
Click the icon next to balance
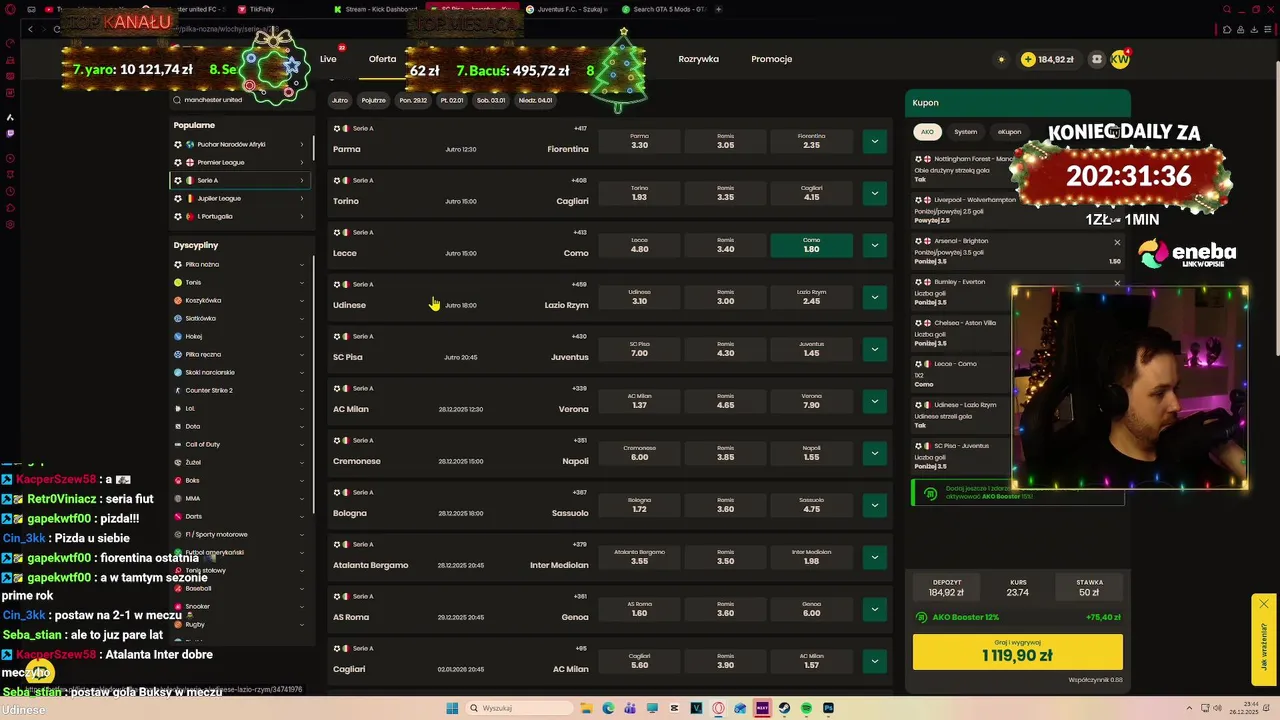click(1096, 59)
